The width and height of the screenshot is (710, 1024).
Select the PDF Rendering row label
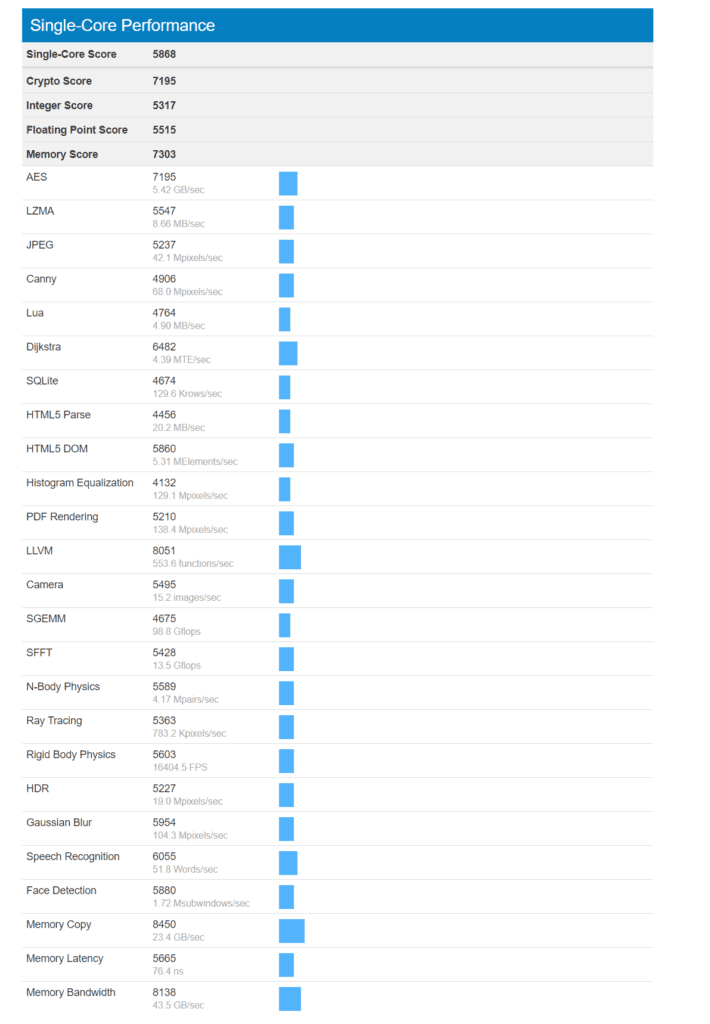coord(62,517)
